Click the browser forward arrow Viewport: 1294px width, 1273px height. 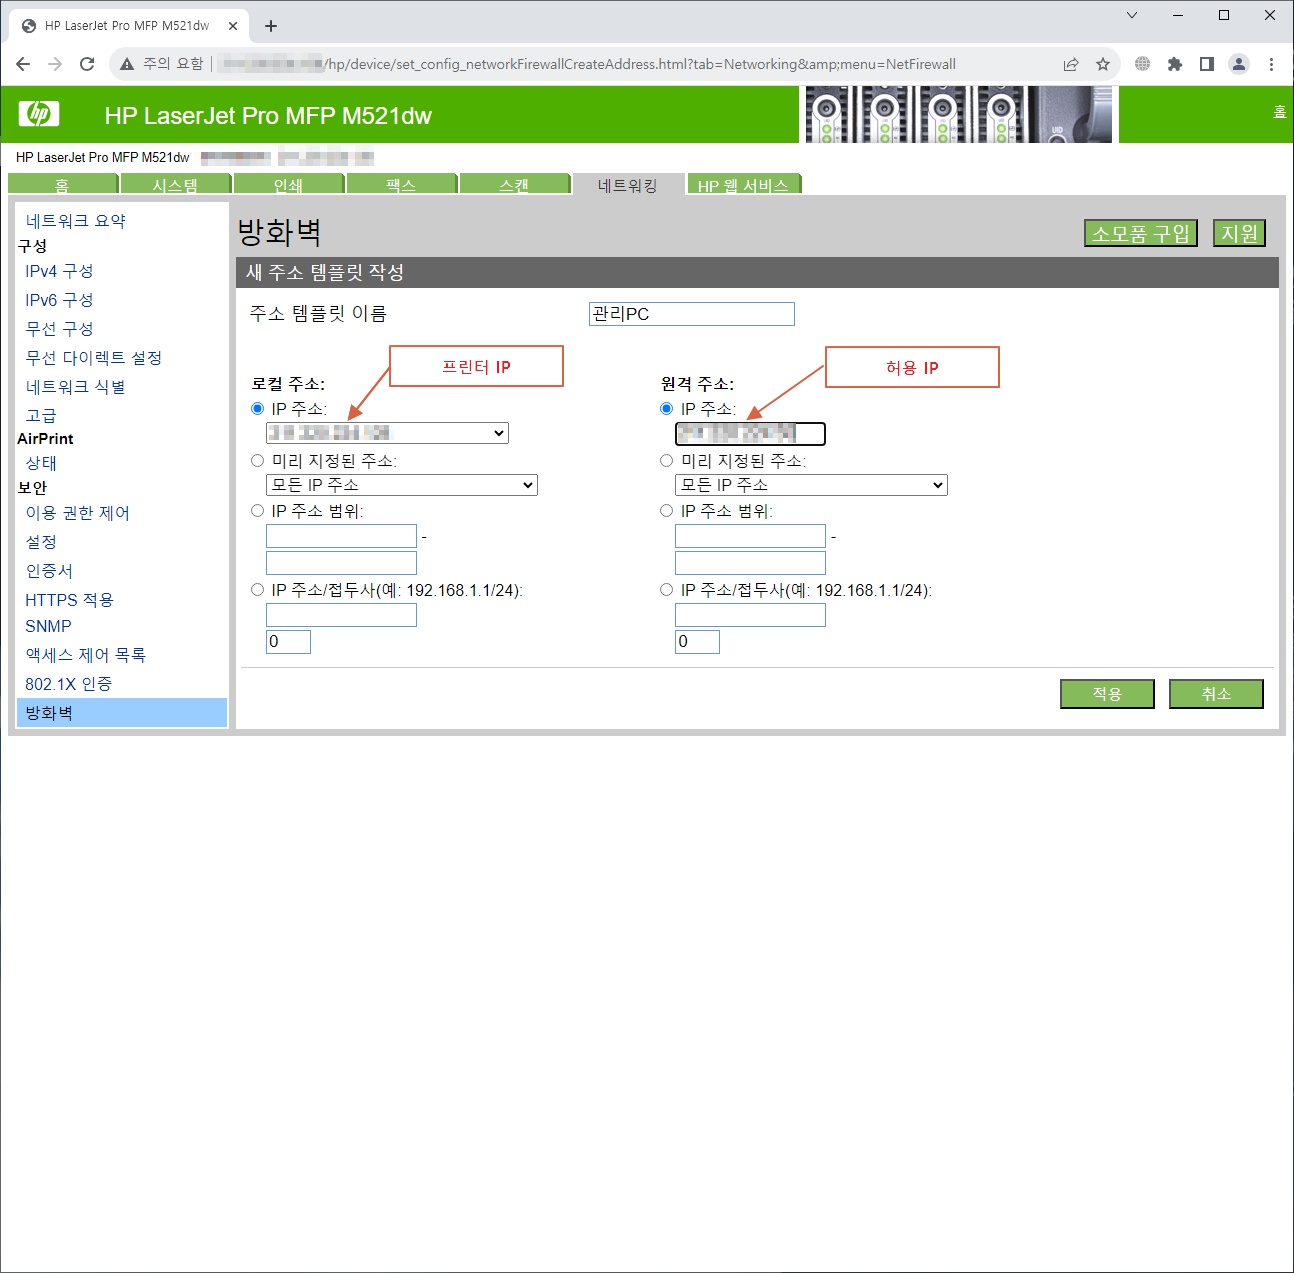point(55,64)
